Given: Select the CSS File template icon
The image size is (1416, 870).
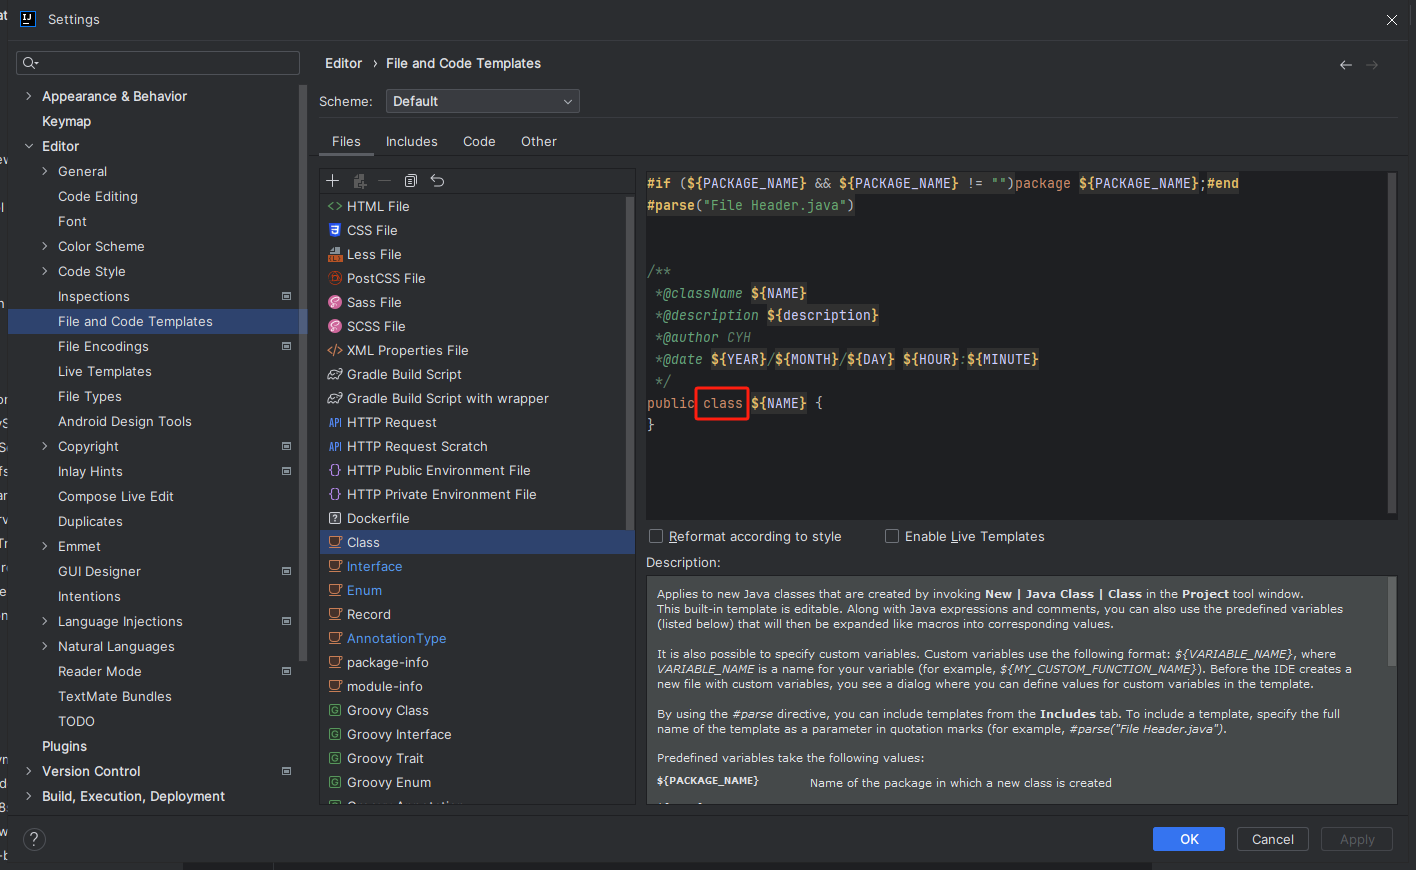Looking at the screenshot, I should pos(335,230).
